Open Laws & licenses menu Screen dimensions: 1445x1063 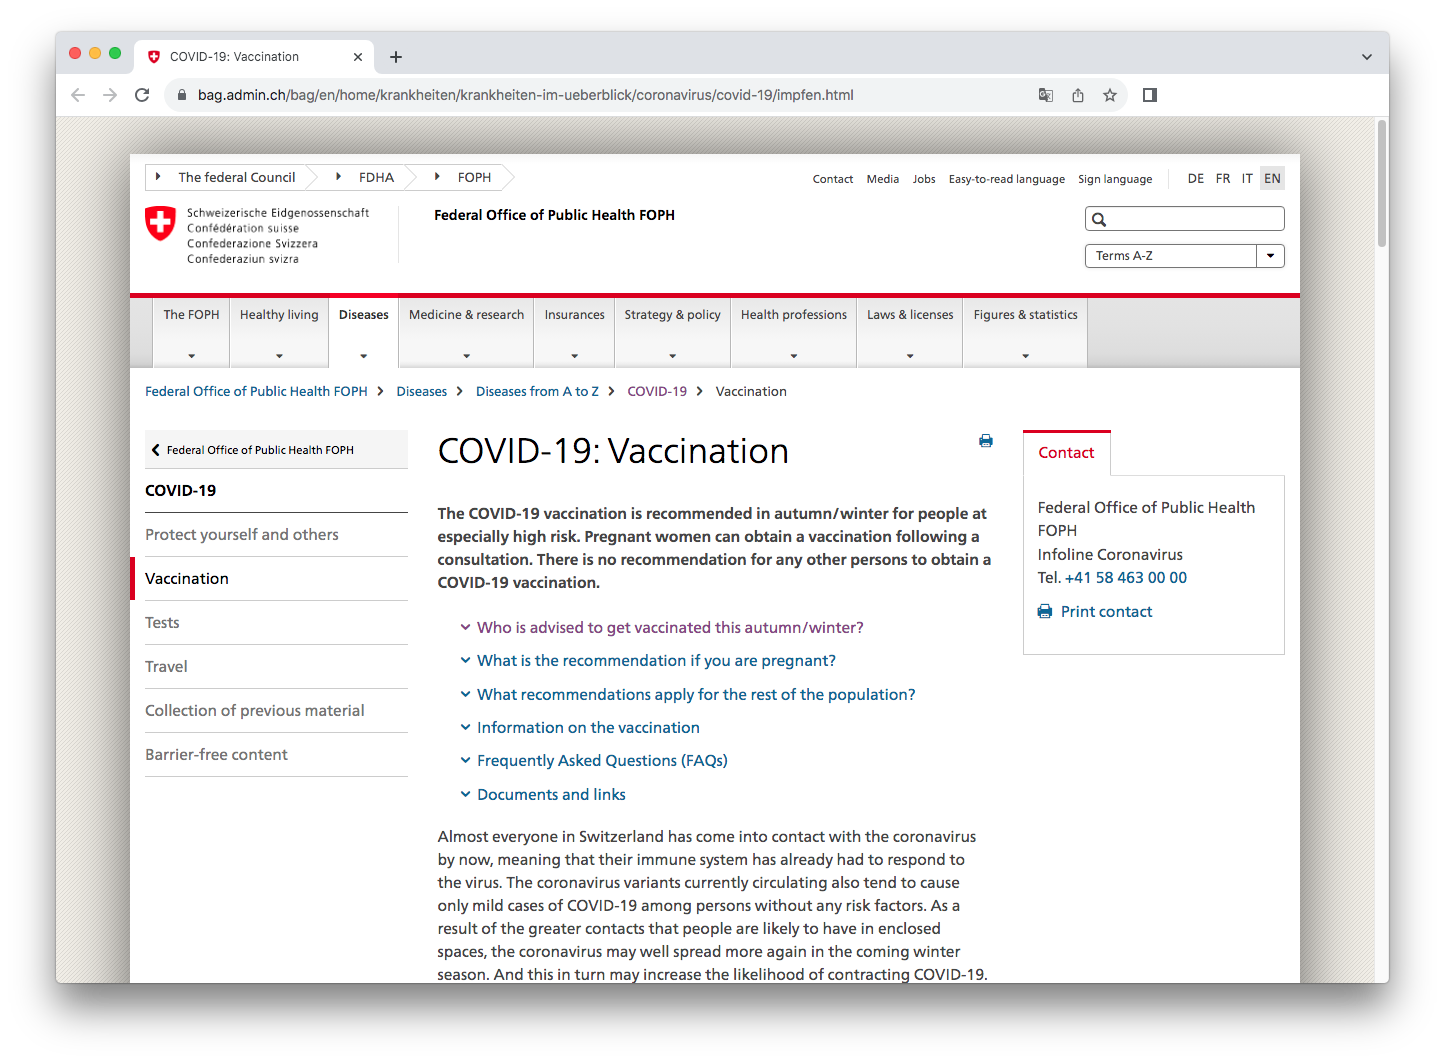[910, 332]
